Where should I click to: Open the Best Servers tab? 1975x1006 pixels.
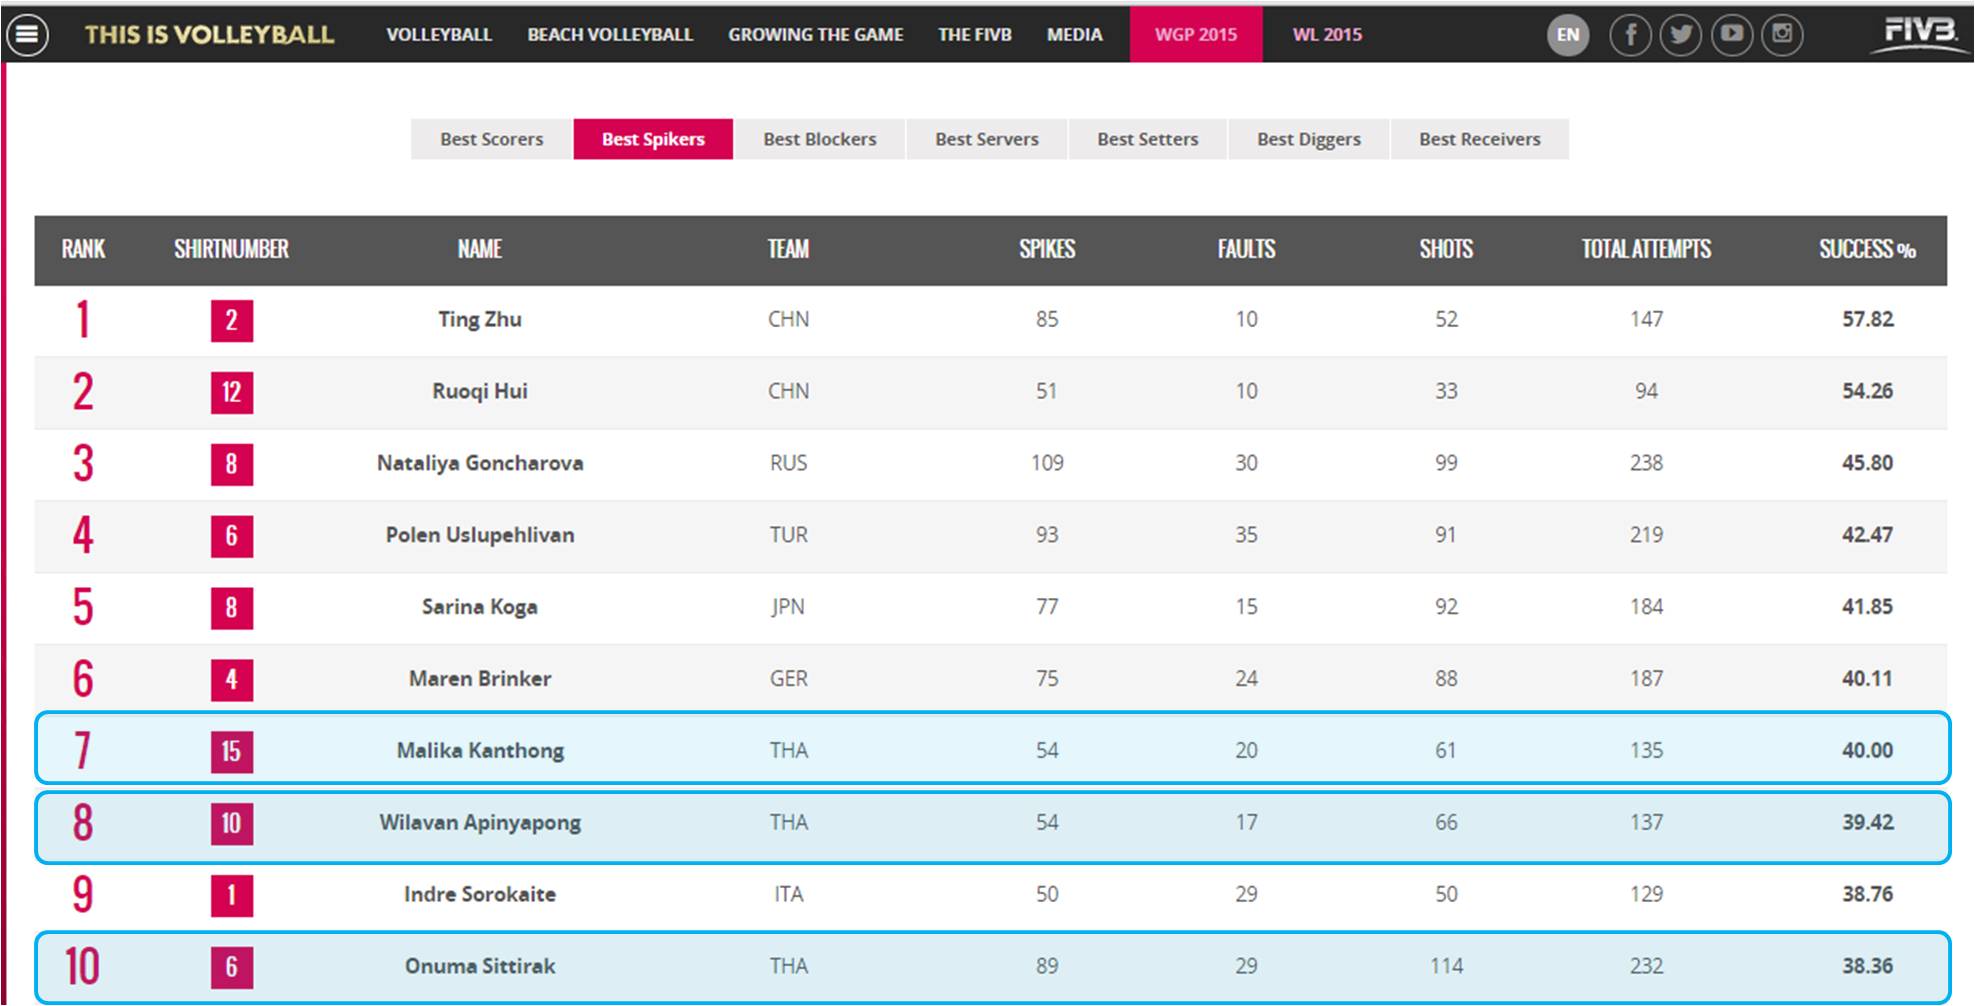click(x=986, y=139)
